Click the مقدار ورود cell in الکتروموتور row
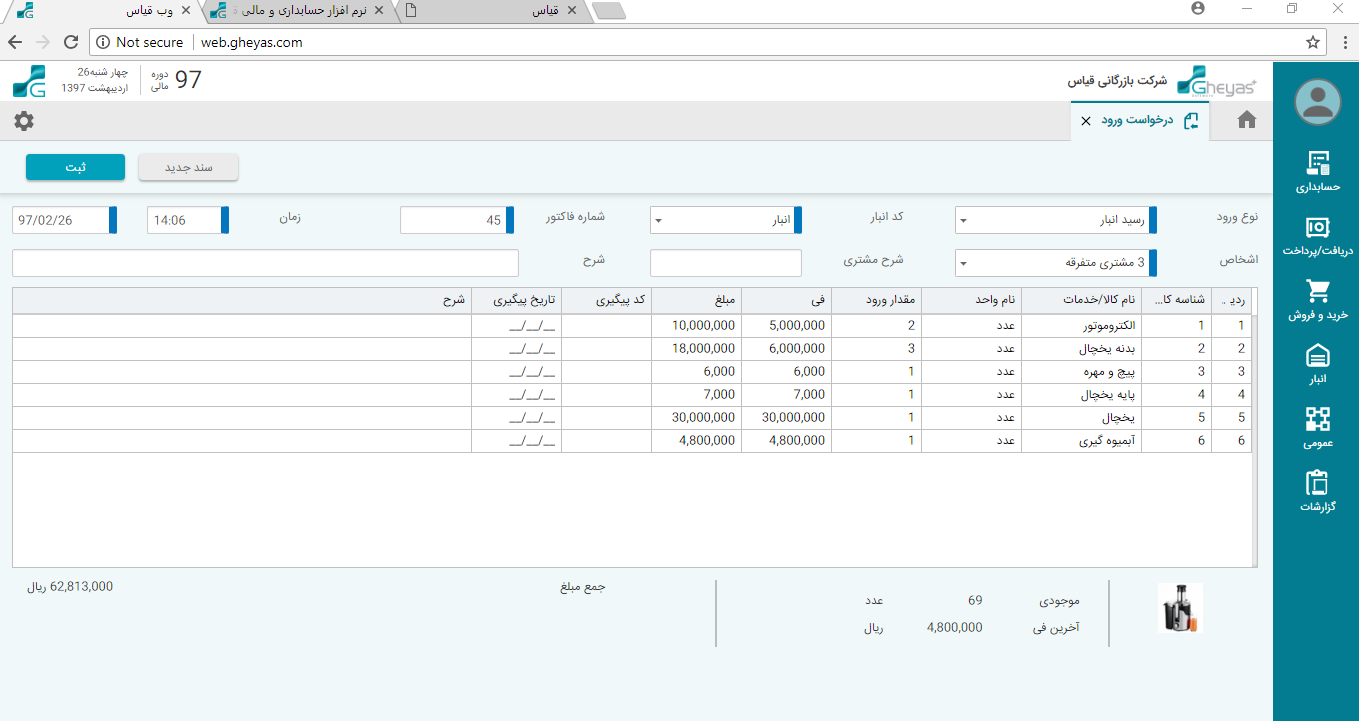Screen dimensions: 1359x721 pos(876,326)
